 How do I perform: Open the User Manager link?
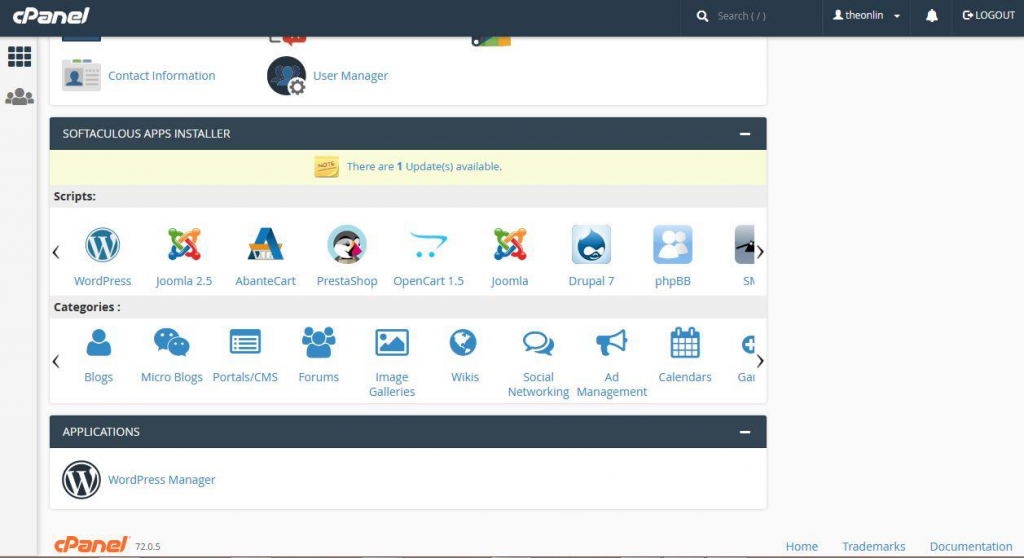(x=351, y=76)
